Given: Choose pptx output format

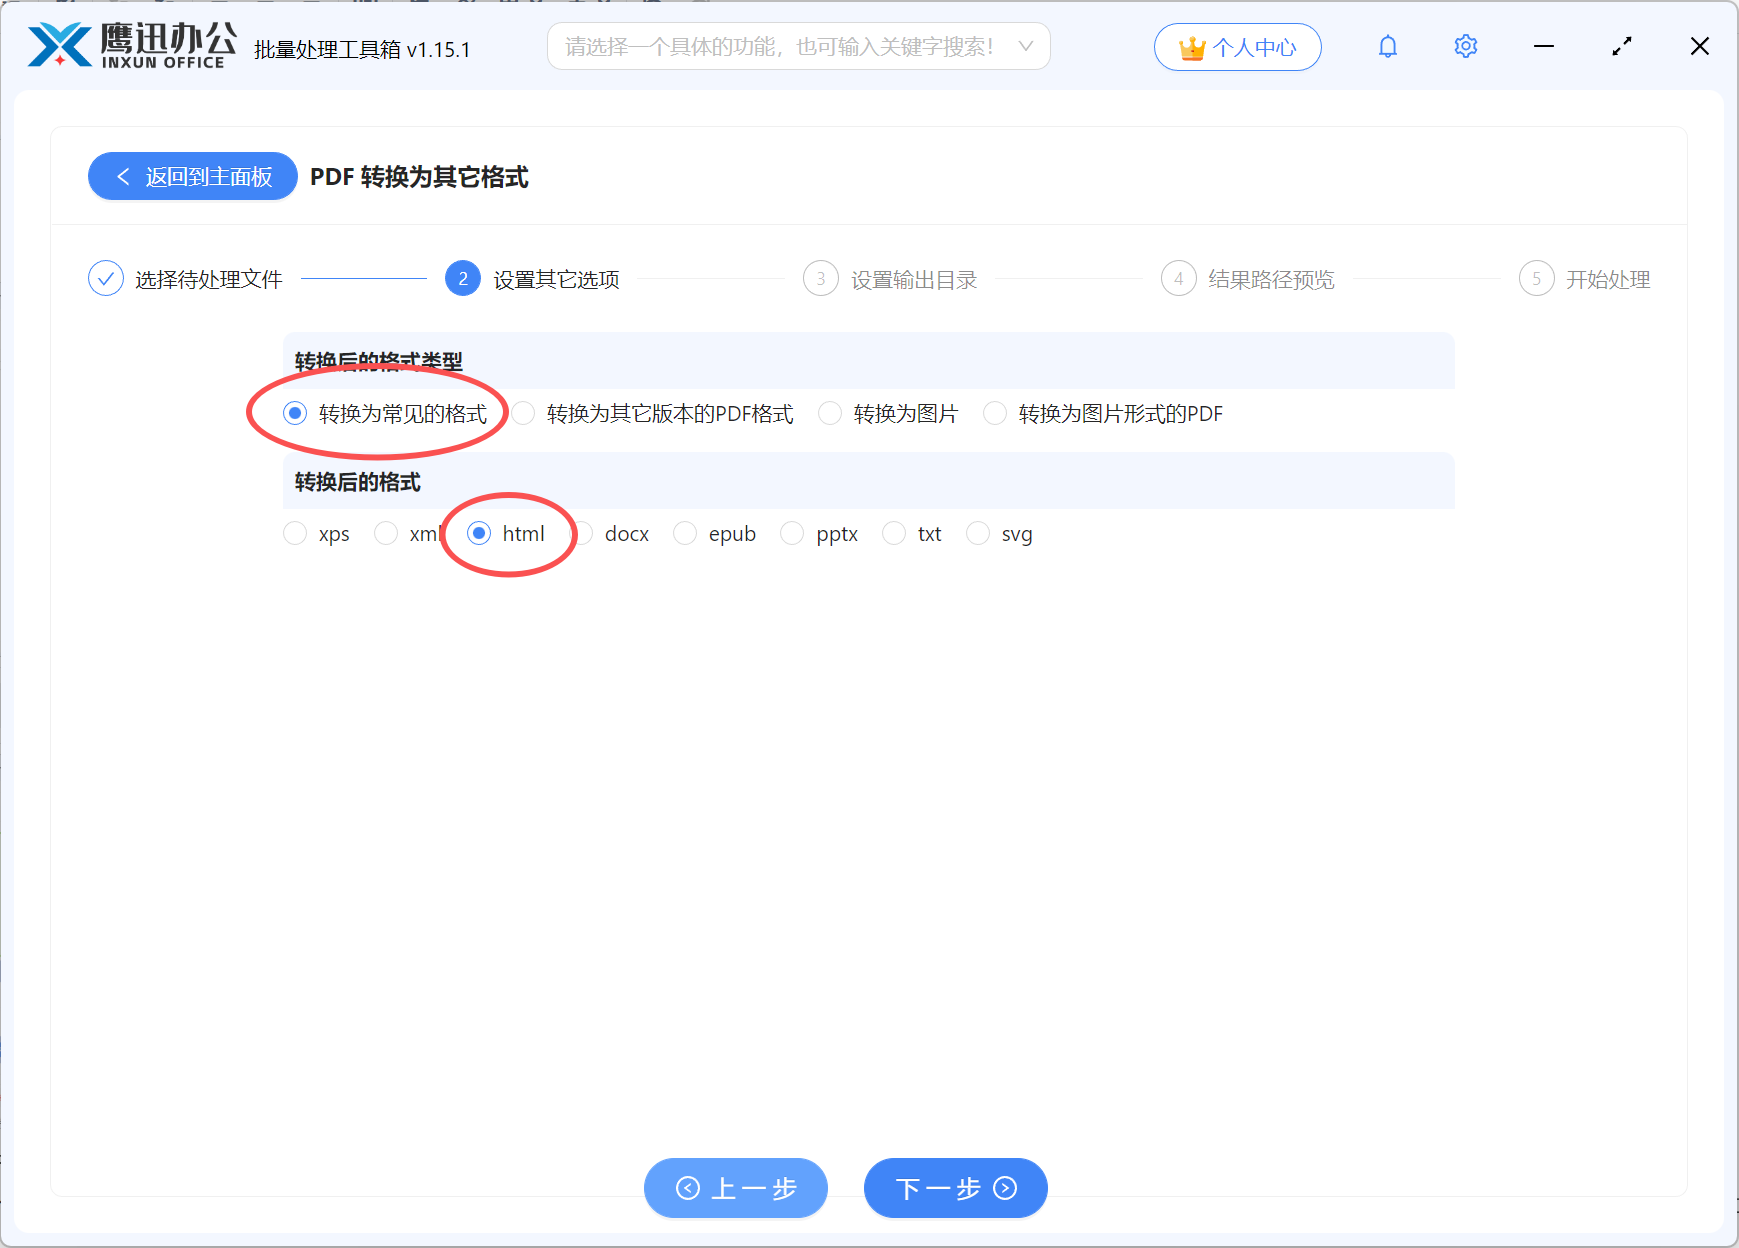Looking at the screenshot, I should click(820, 533).
